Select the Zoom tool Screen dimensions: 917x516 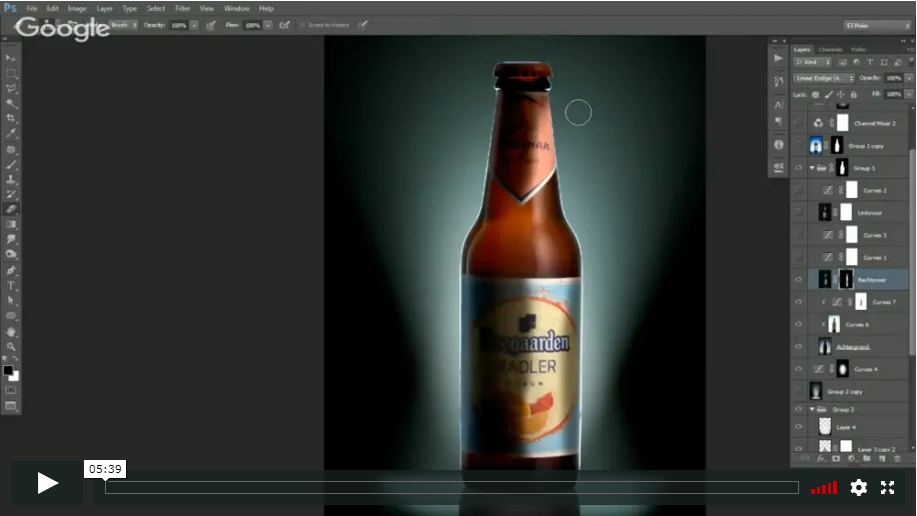point(11,346)
